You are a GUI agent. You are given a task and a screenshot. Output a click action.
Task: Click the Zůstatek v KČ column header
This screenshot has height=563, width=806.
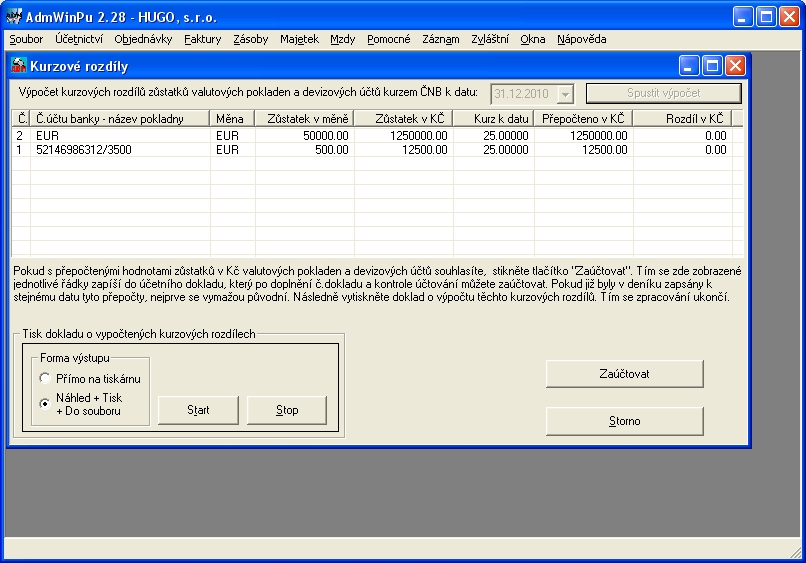(x=404, y=119)
